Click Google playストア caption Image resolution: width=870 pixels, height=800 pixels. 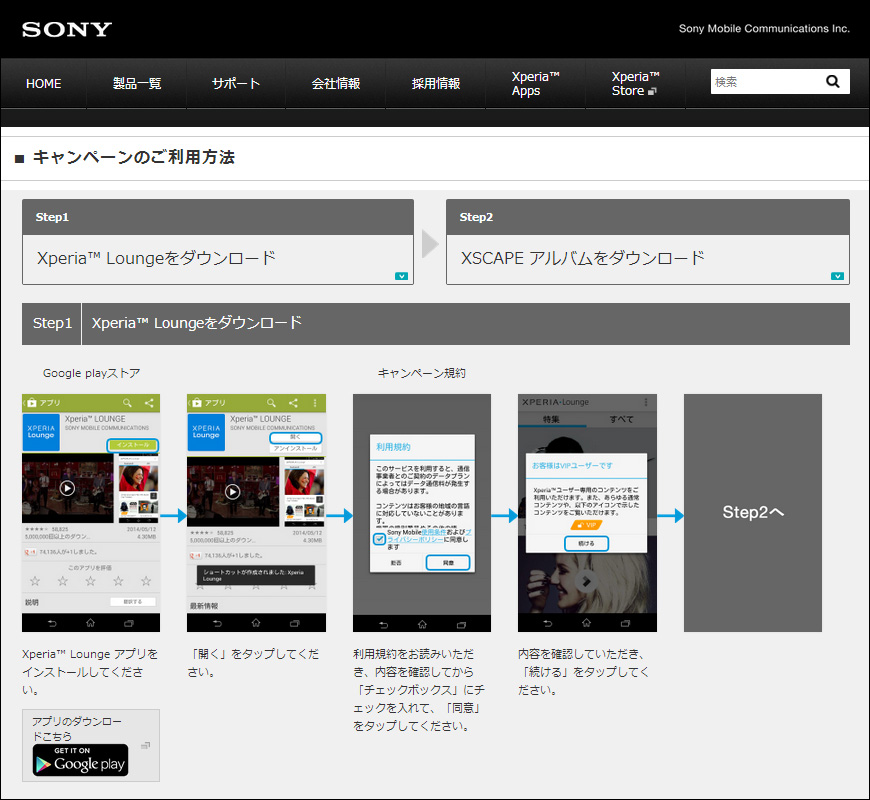click(92, 373)
